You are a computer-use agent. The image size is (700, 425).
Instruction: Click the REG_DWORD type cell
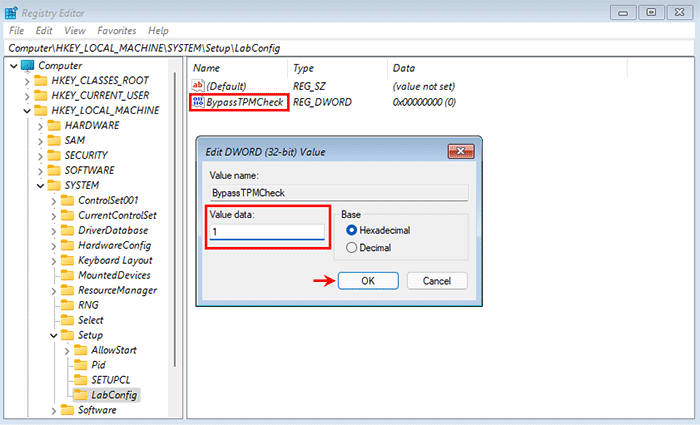(322, 102)
